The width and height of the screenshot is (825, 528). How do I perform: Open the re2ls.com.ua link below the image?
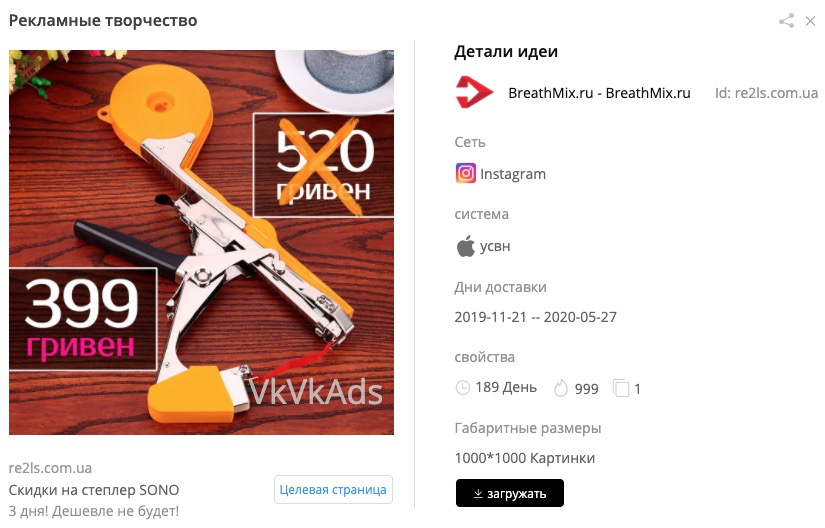(51, 468)
